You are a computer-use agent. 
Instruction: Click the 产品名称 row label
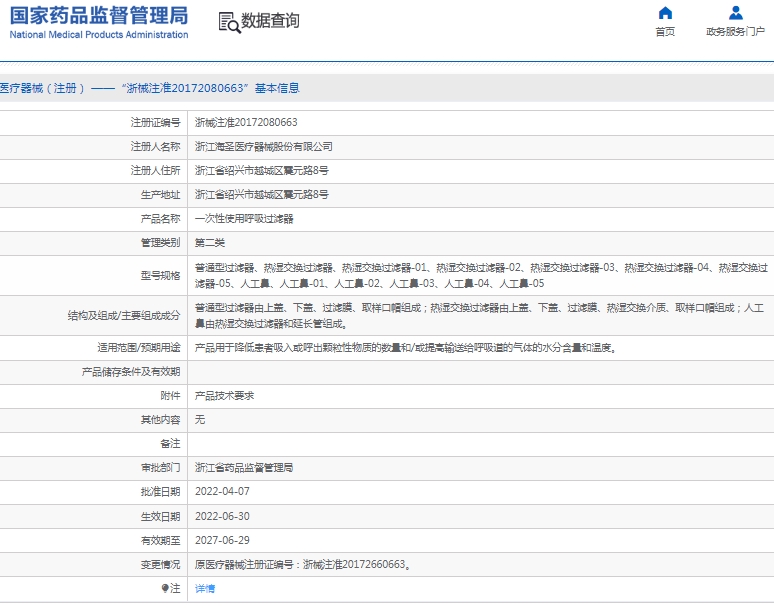tap(160, 219)
